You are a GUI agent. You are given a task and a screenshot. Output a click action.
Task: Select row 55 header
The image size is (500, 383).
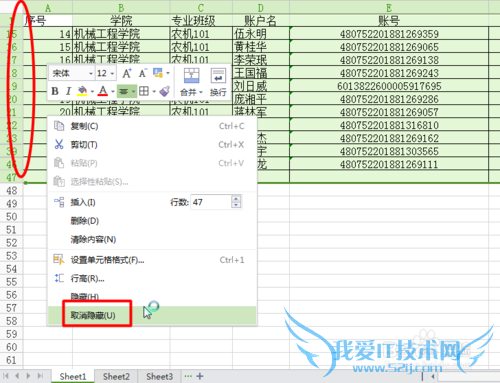coord(11,282)
